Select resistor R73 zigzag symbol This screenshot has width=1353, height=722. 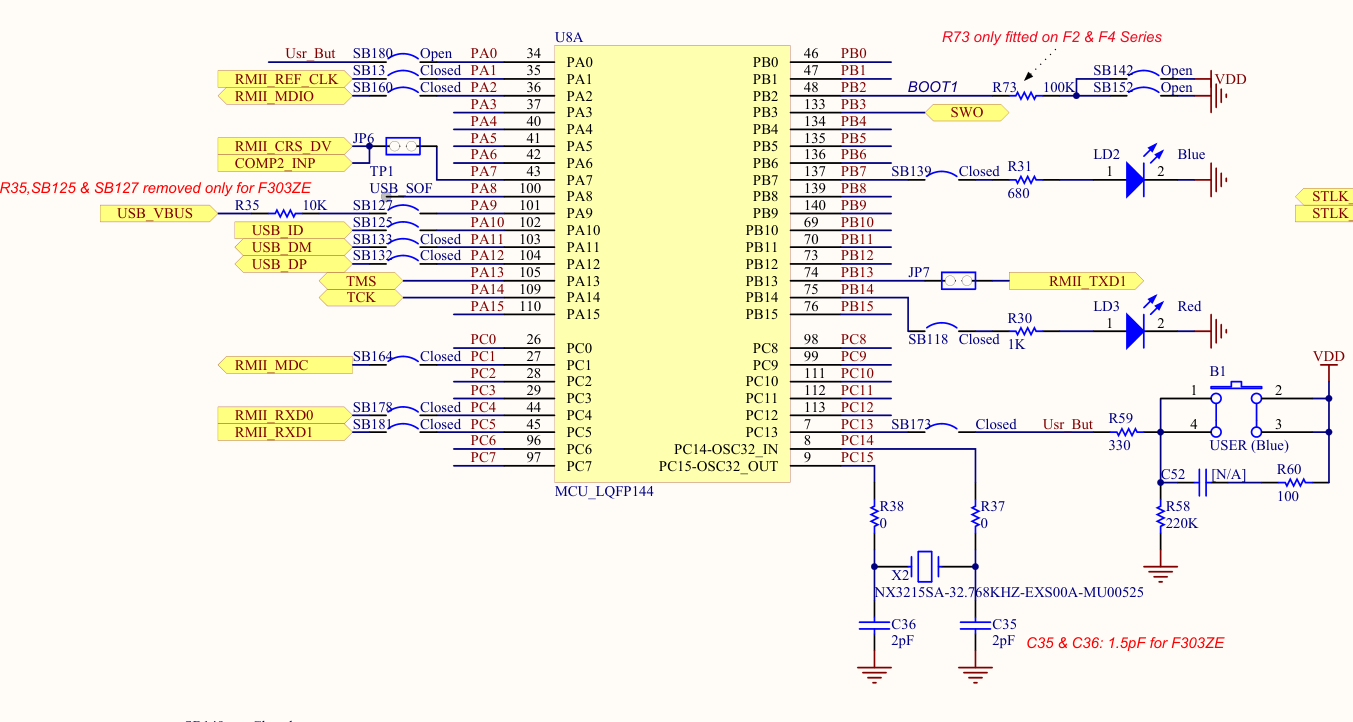pos(1027,96)
